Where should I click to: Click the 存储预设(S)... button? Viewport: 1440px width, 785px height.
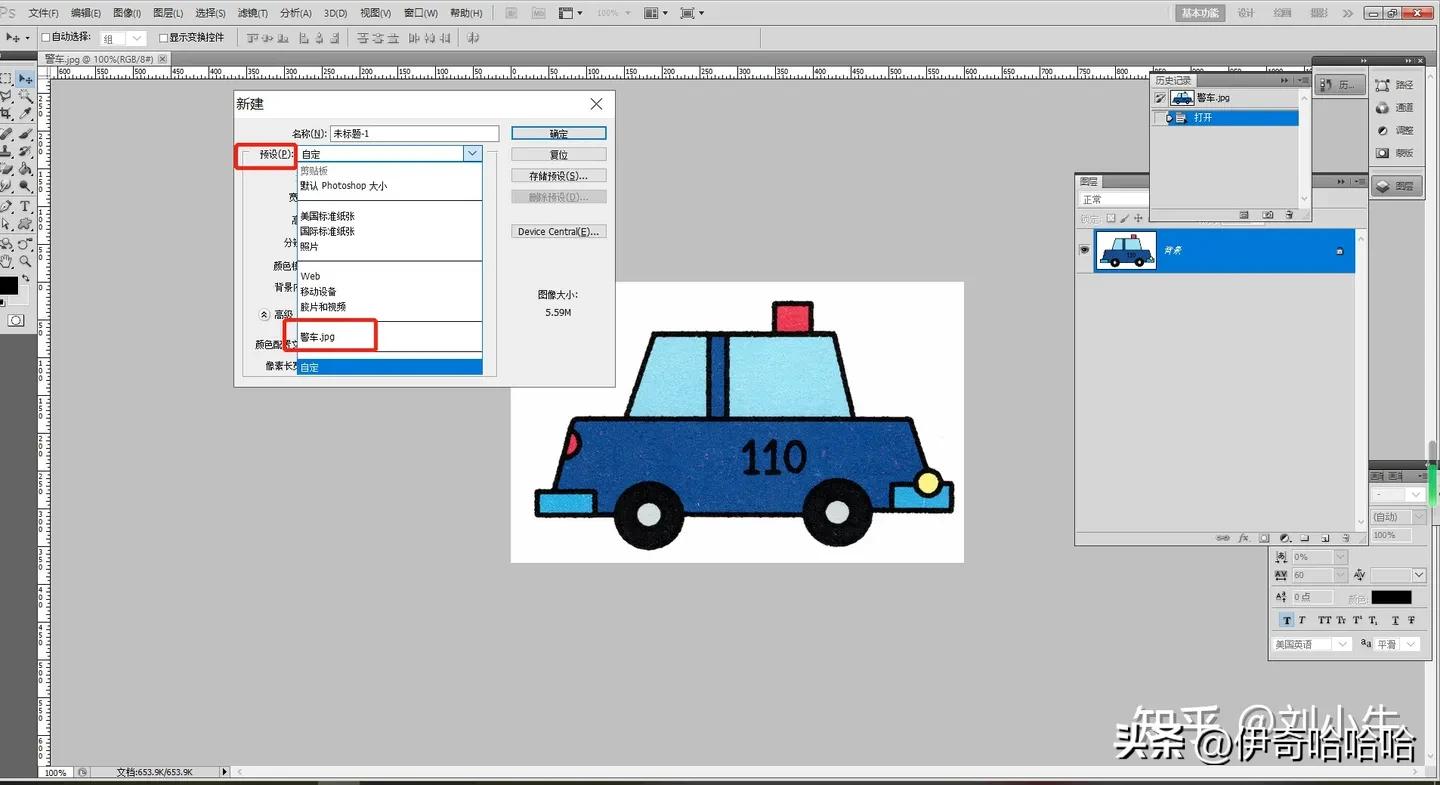[x=558, y=176]
